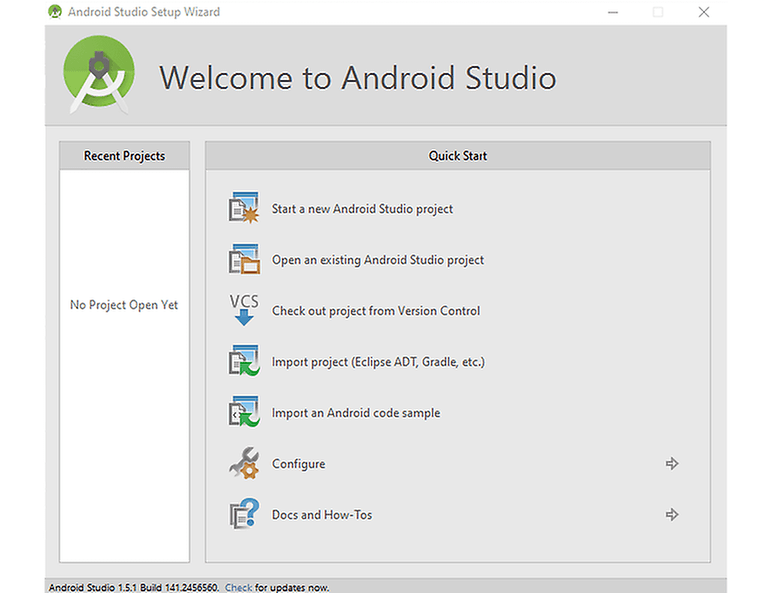Image resolution: width=782 pixels, height=593 pixels.
Task: Open the Configure menu entry
Action: click(298, 464)
